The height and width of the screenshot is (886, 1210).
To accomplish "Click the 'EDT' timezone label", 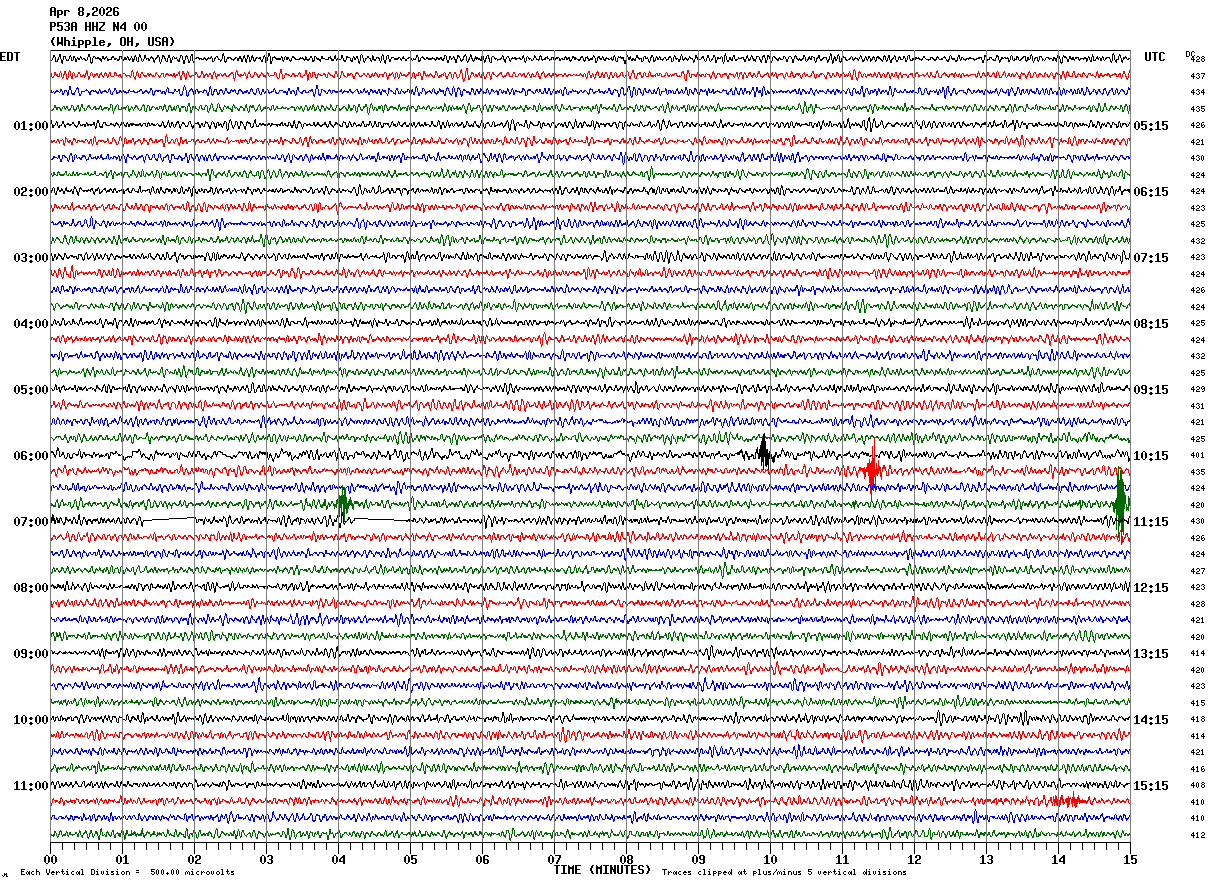I will click(10, 57).
